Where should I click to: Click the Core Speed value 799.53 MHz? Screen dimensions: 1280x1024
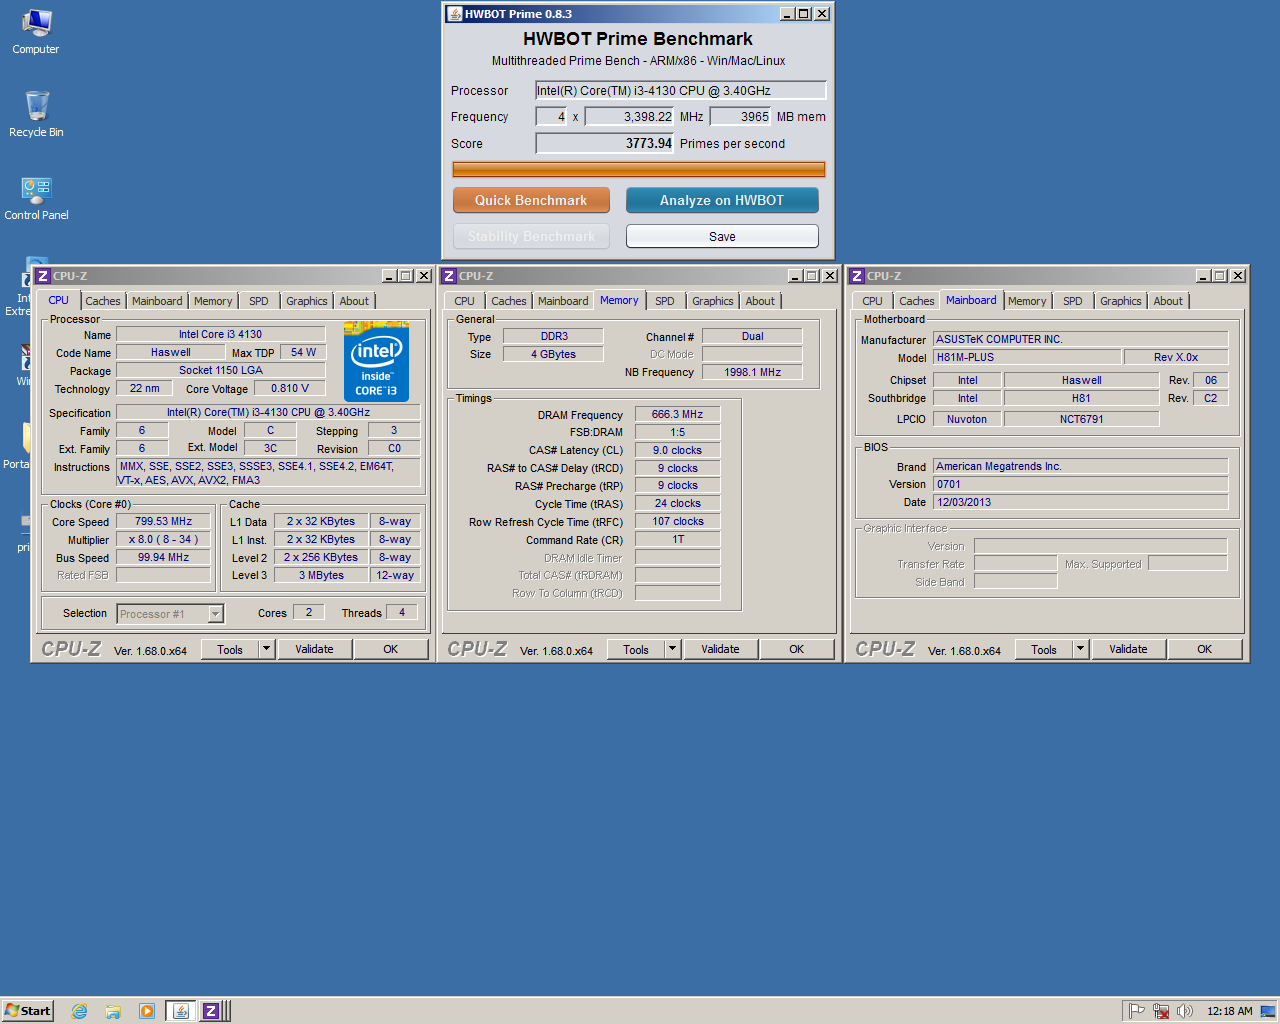pyautogui.click(x=164, y=521)
